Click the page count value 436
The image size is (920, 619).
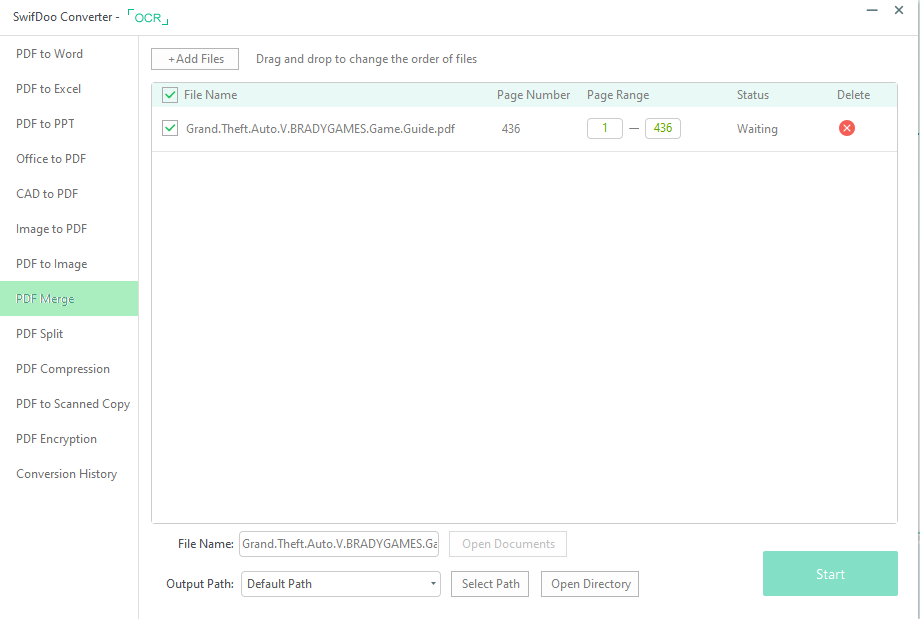(510, 129)
